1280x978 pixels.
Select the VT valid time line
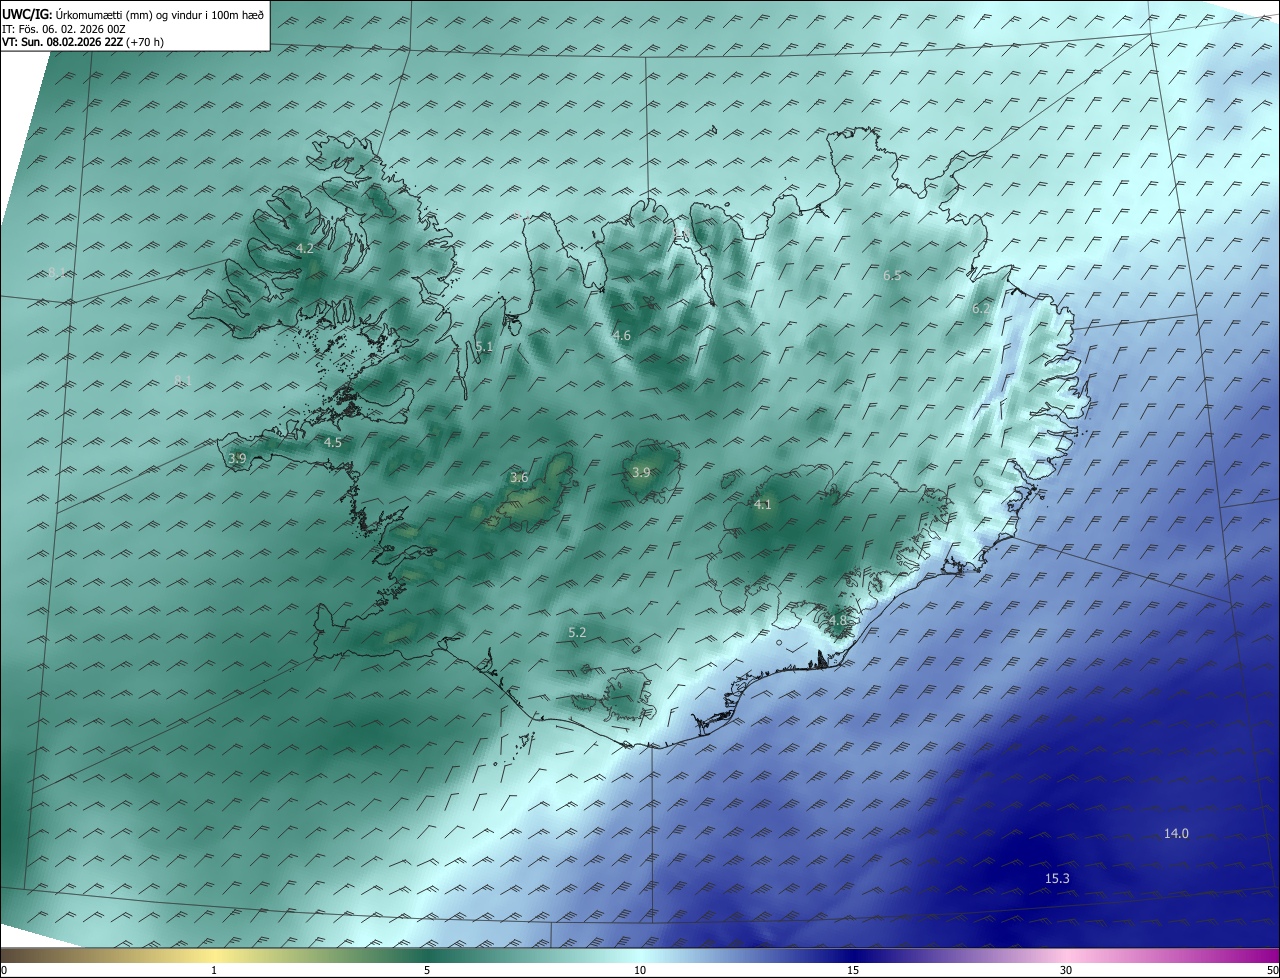click(x=83, y=42)
